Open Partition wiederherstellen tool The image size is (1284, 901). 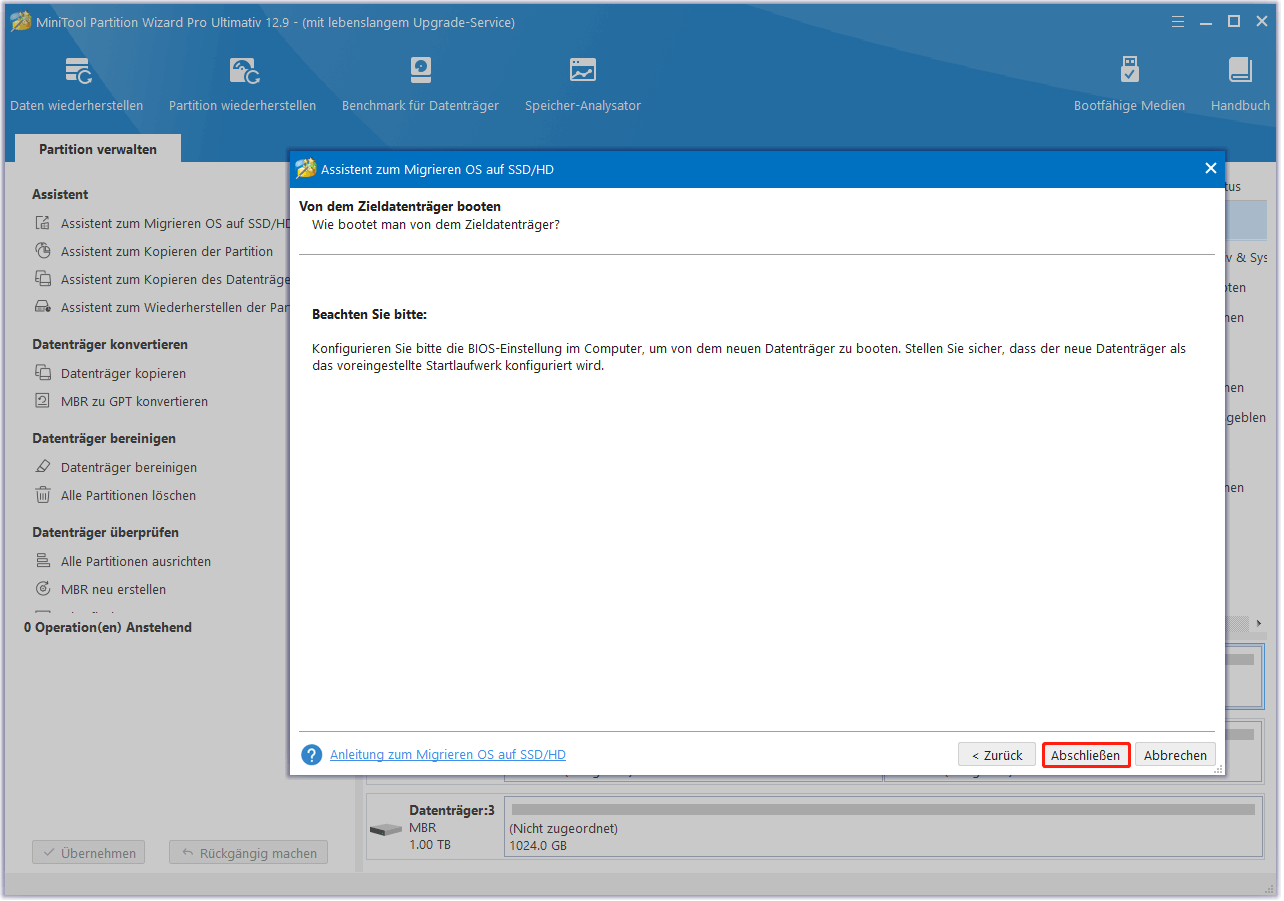click(x=242, y=84)
